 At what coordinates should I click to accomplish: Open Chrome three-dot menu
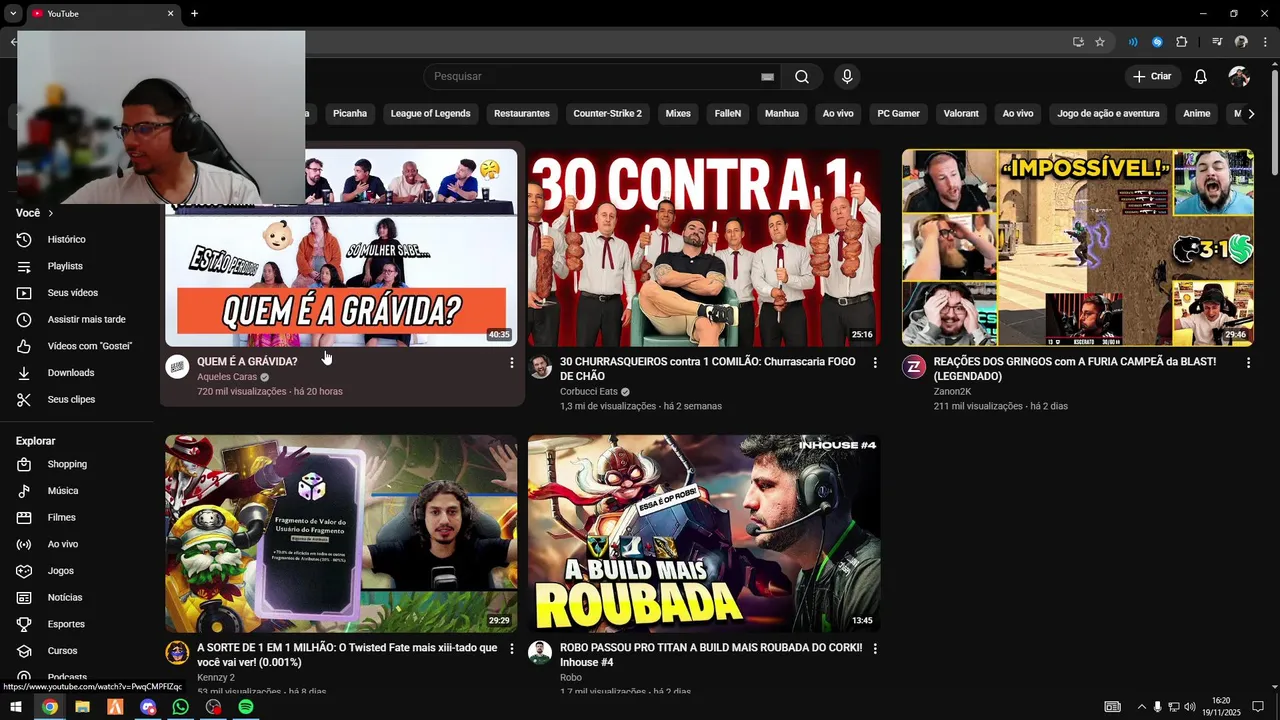[1264, 42]
